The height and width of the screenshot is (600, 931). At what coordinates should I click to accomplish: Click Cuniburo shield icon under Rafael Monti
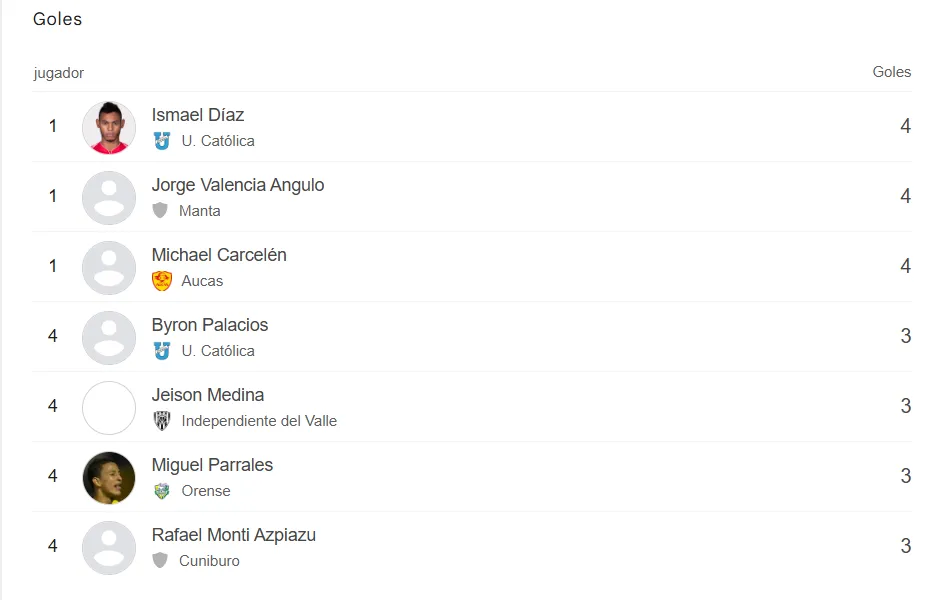pos(160,561)
